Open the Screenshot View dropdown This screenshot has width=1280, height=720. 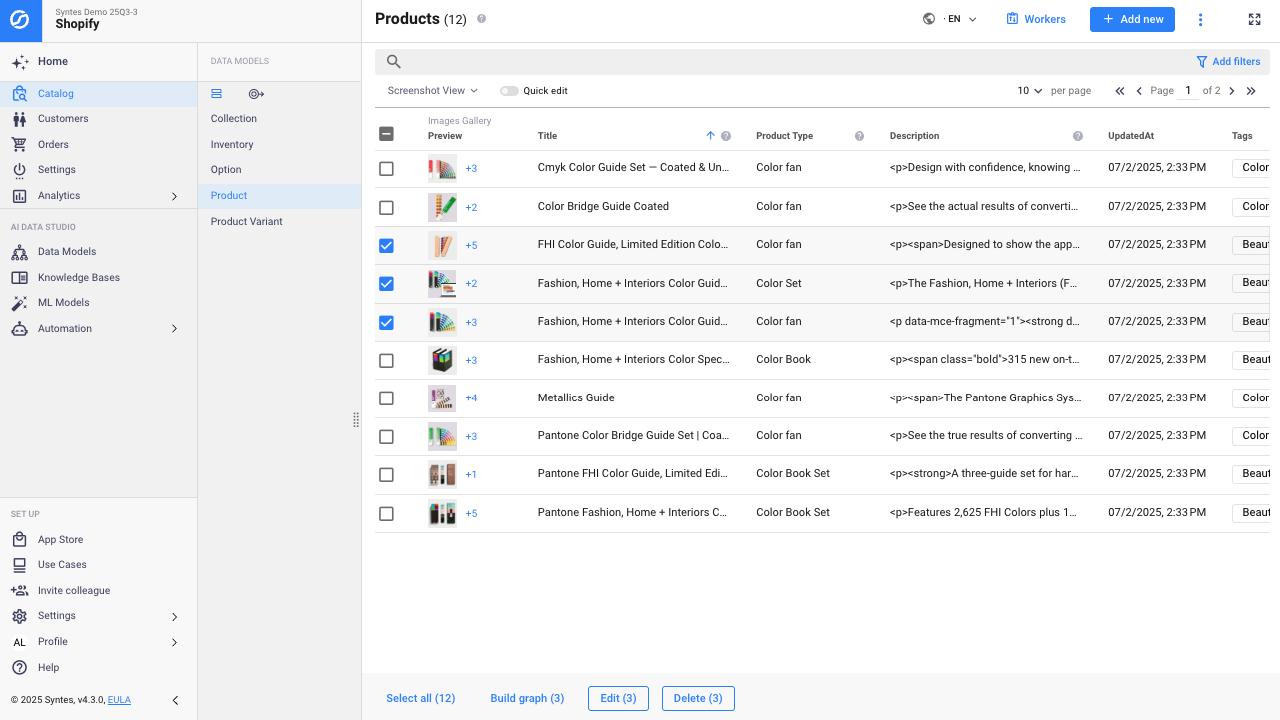433,91
